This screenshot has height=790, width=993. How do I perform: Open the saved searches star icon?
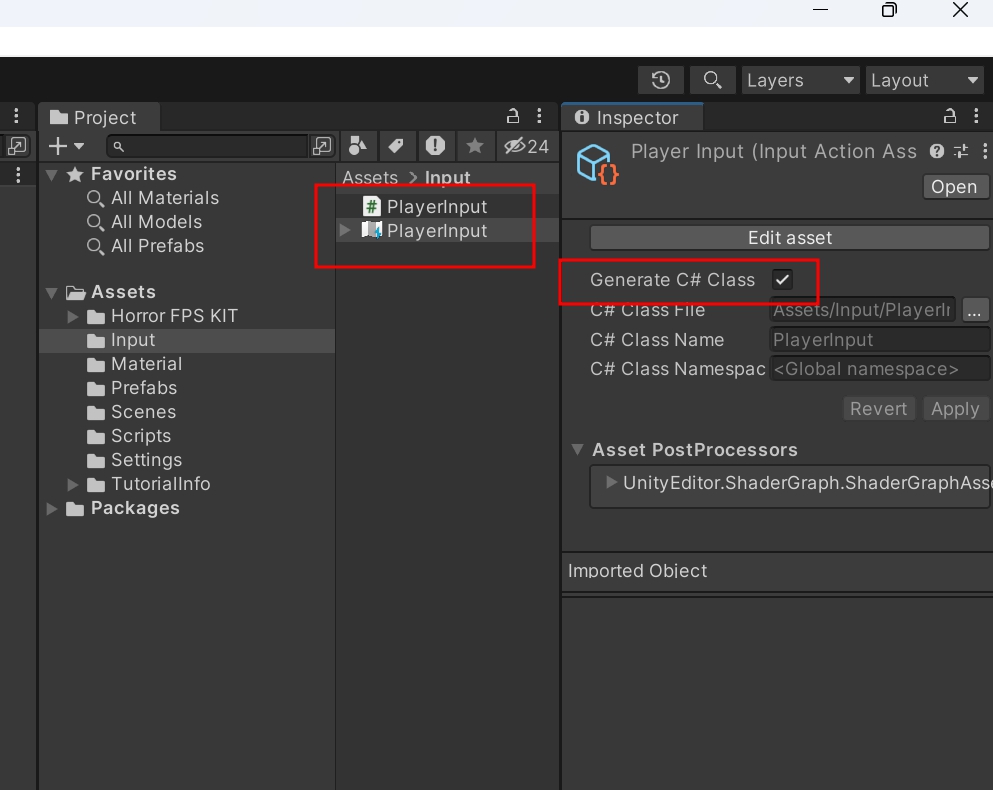click(x=474, y=146)
